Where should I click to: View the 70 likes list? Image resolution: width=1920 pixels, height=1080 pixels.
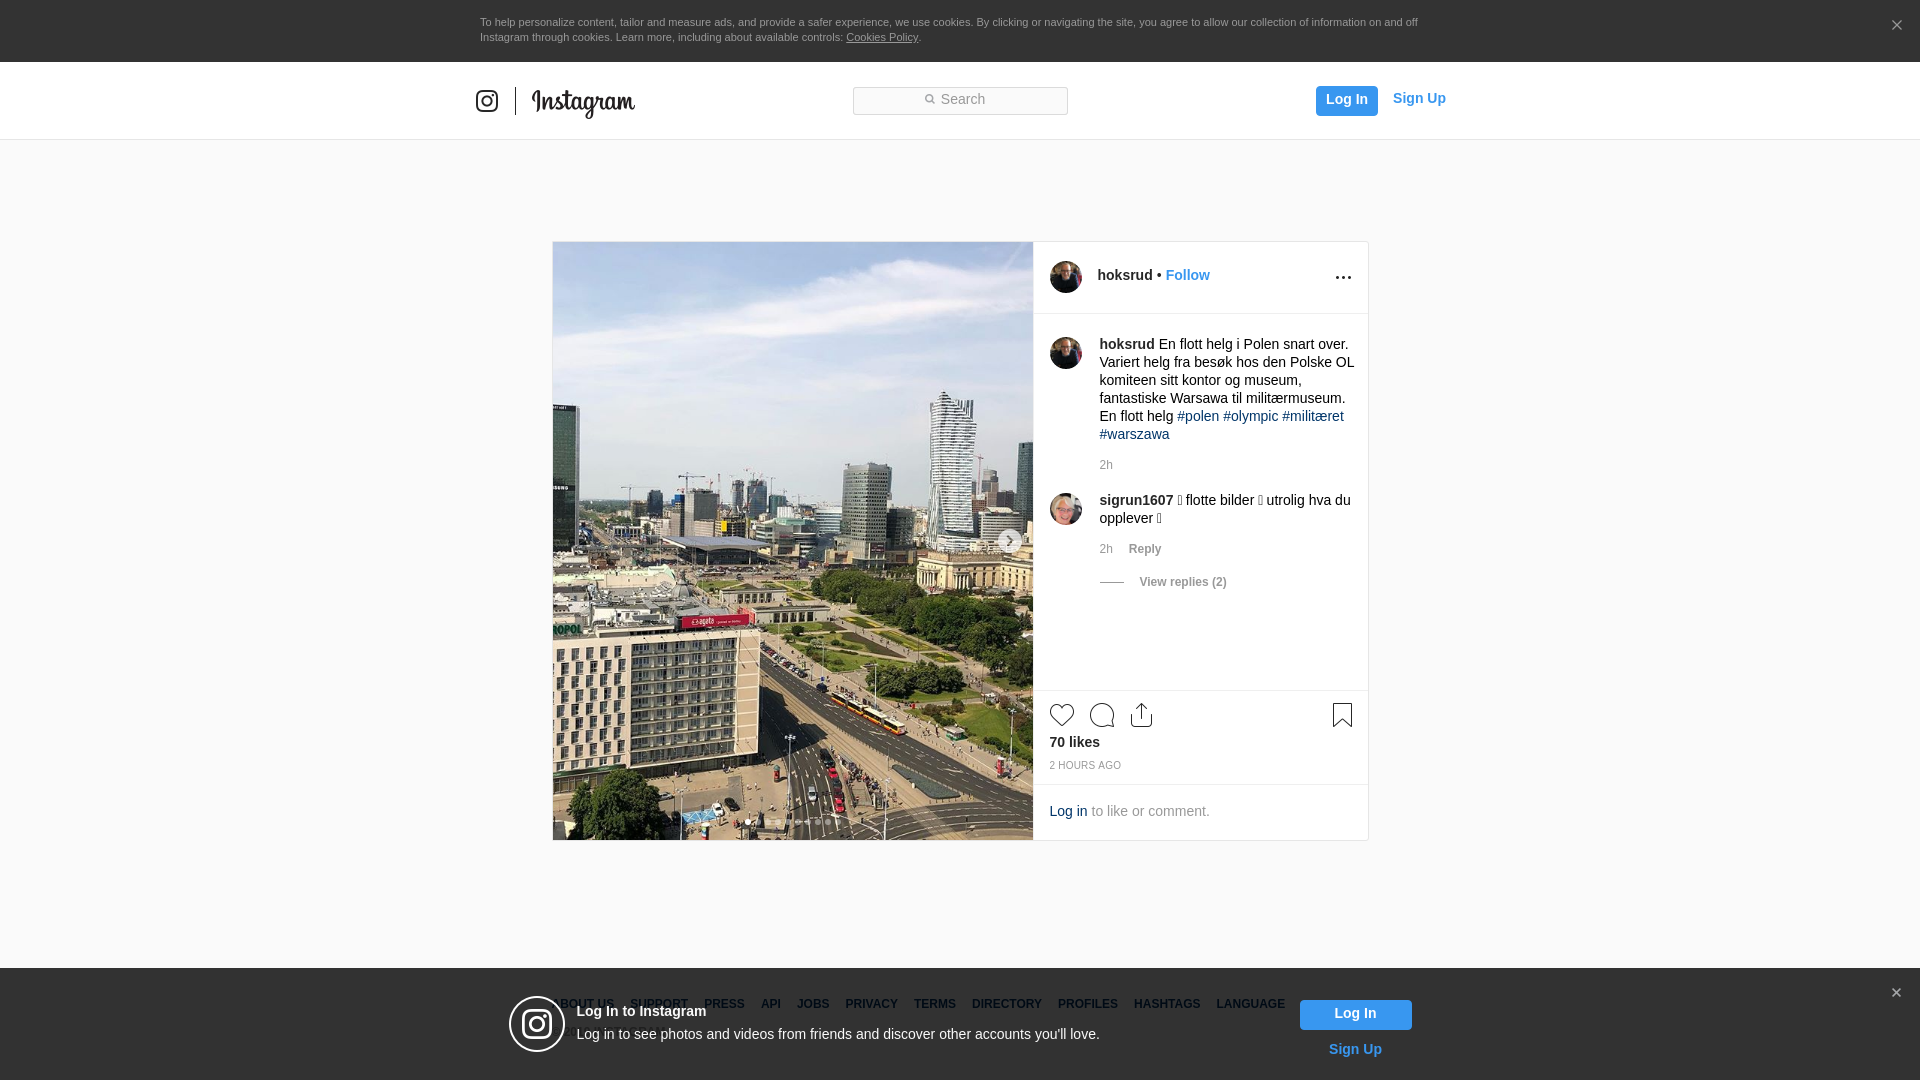click(x=1074, y=742)
